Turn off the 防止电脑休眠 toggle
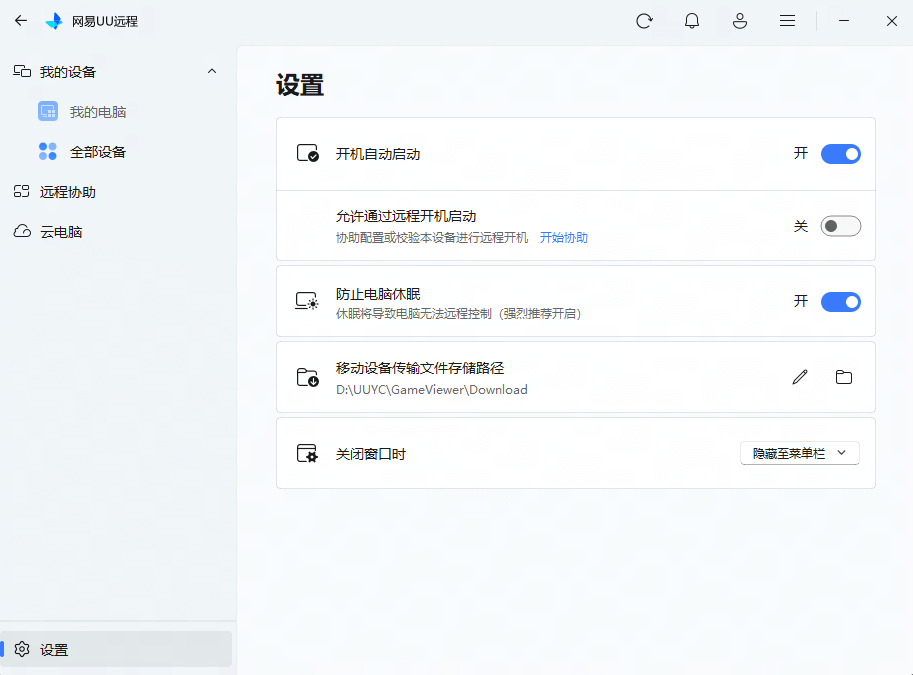The image size is (913, 675). [840, 302]
